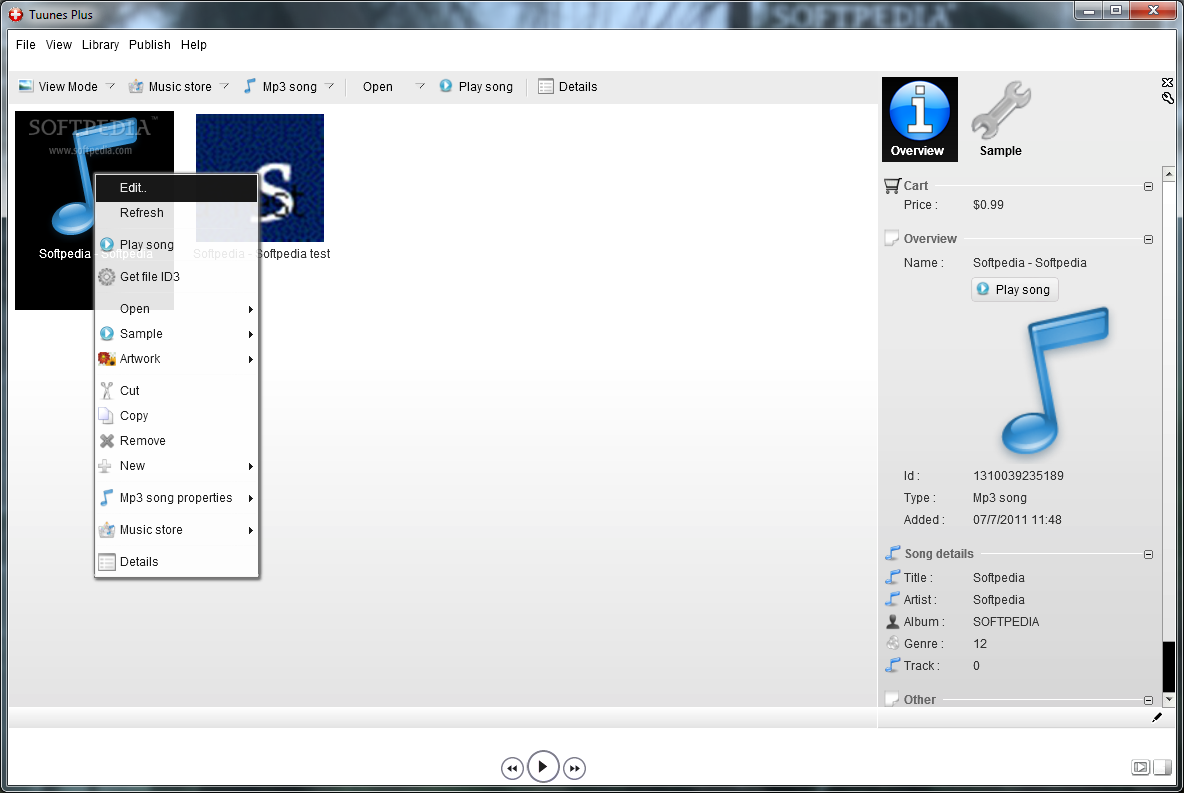Click the Cart shopping cart icon

click(x=893, y=185)
